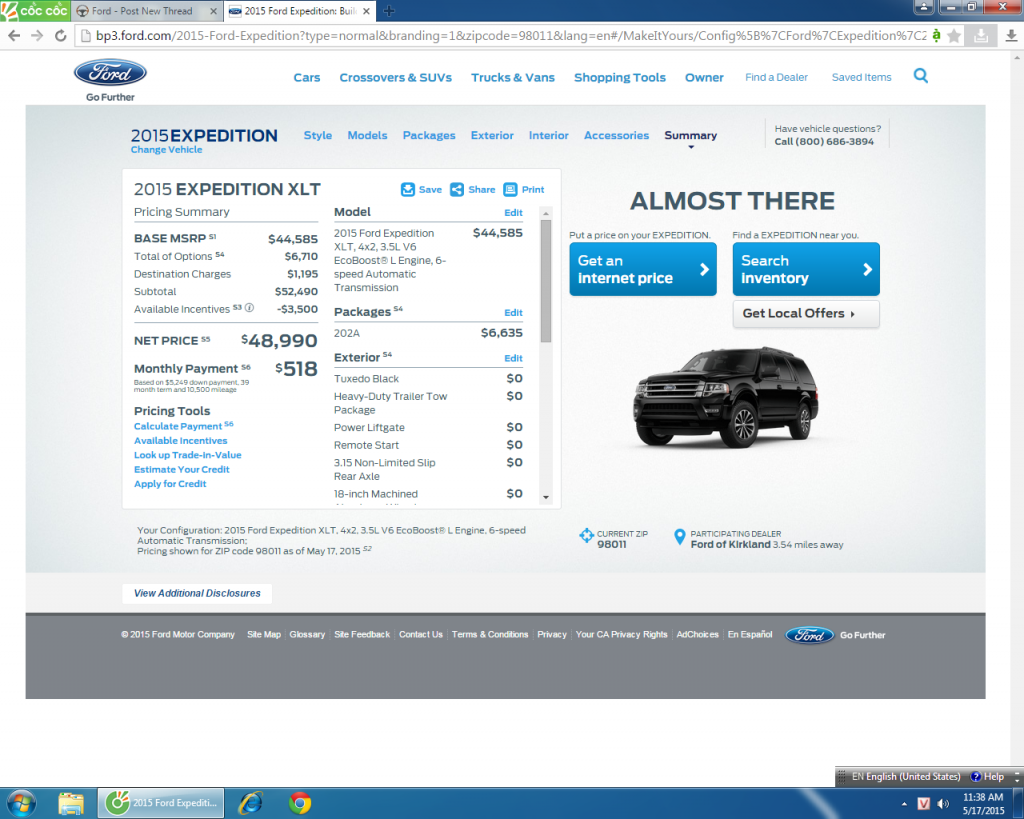Open the Trucks & Vans menu

coord(513,78)
